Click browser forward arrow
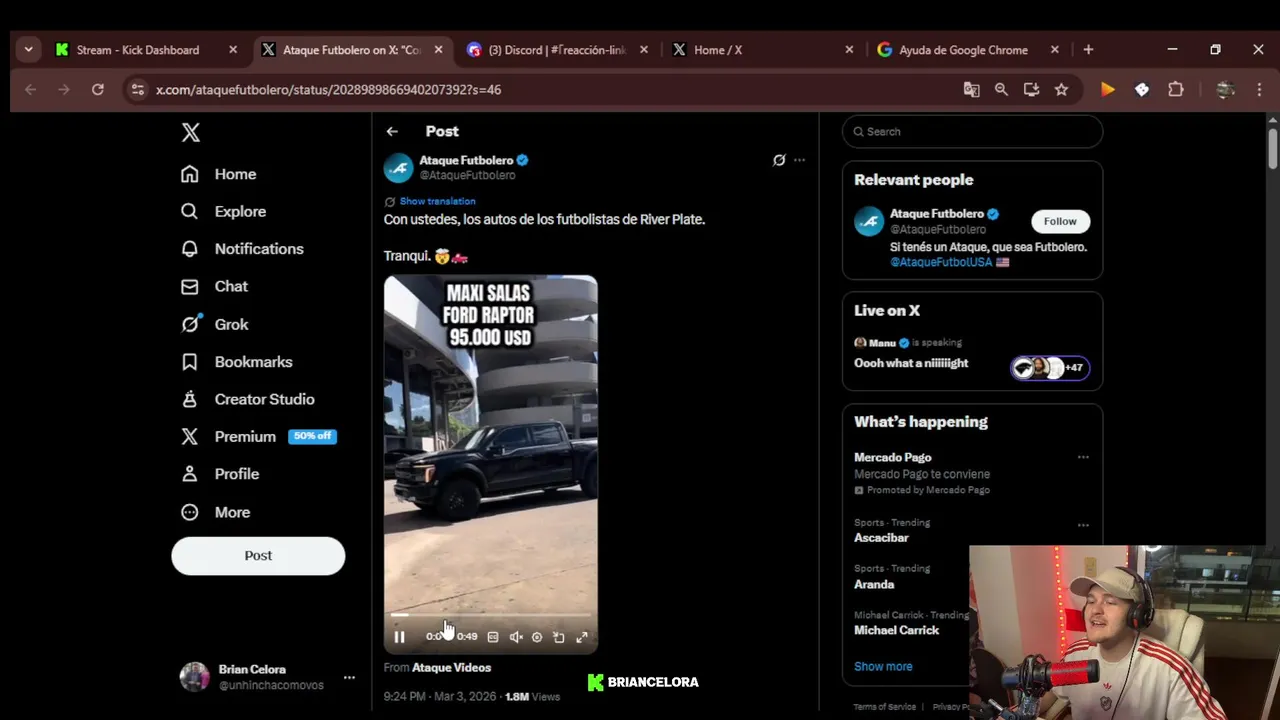The image size is (1280, 720). pos(64,89)
